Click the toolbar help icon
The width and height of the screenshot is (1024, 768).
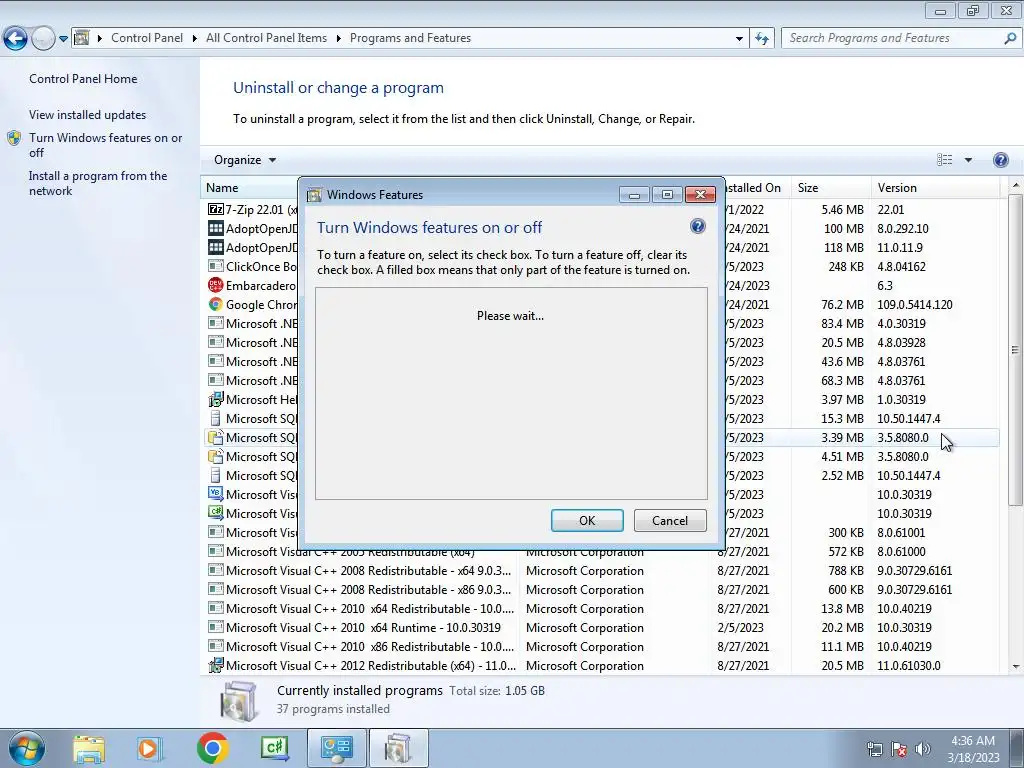(x=1000, y=160)
